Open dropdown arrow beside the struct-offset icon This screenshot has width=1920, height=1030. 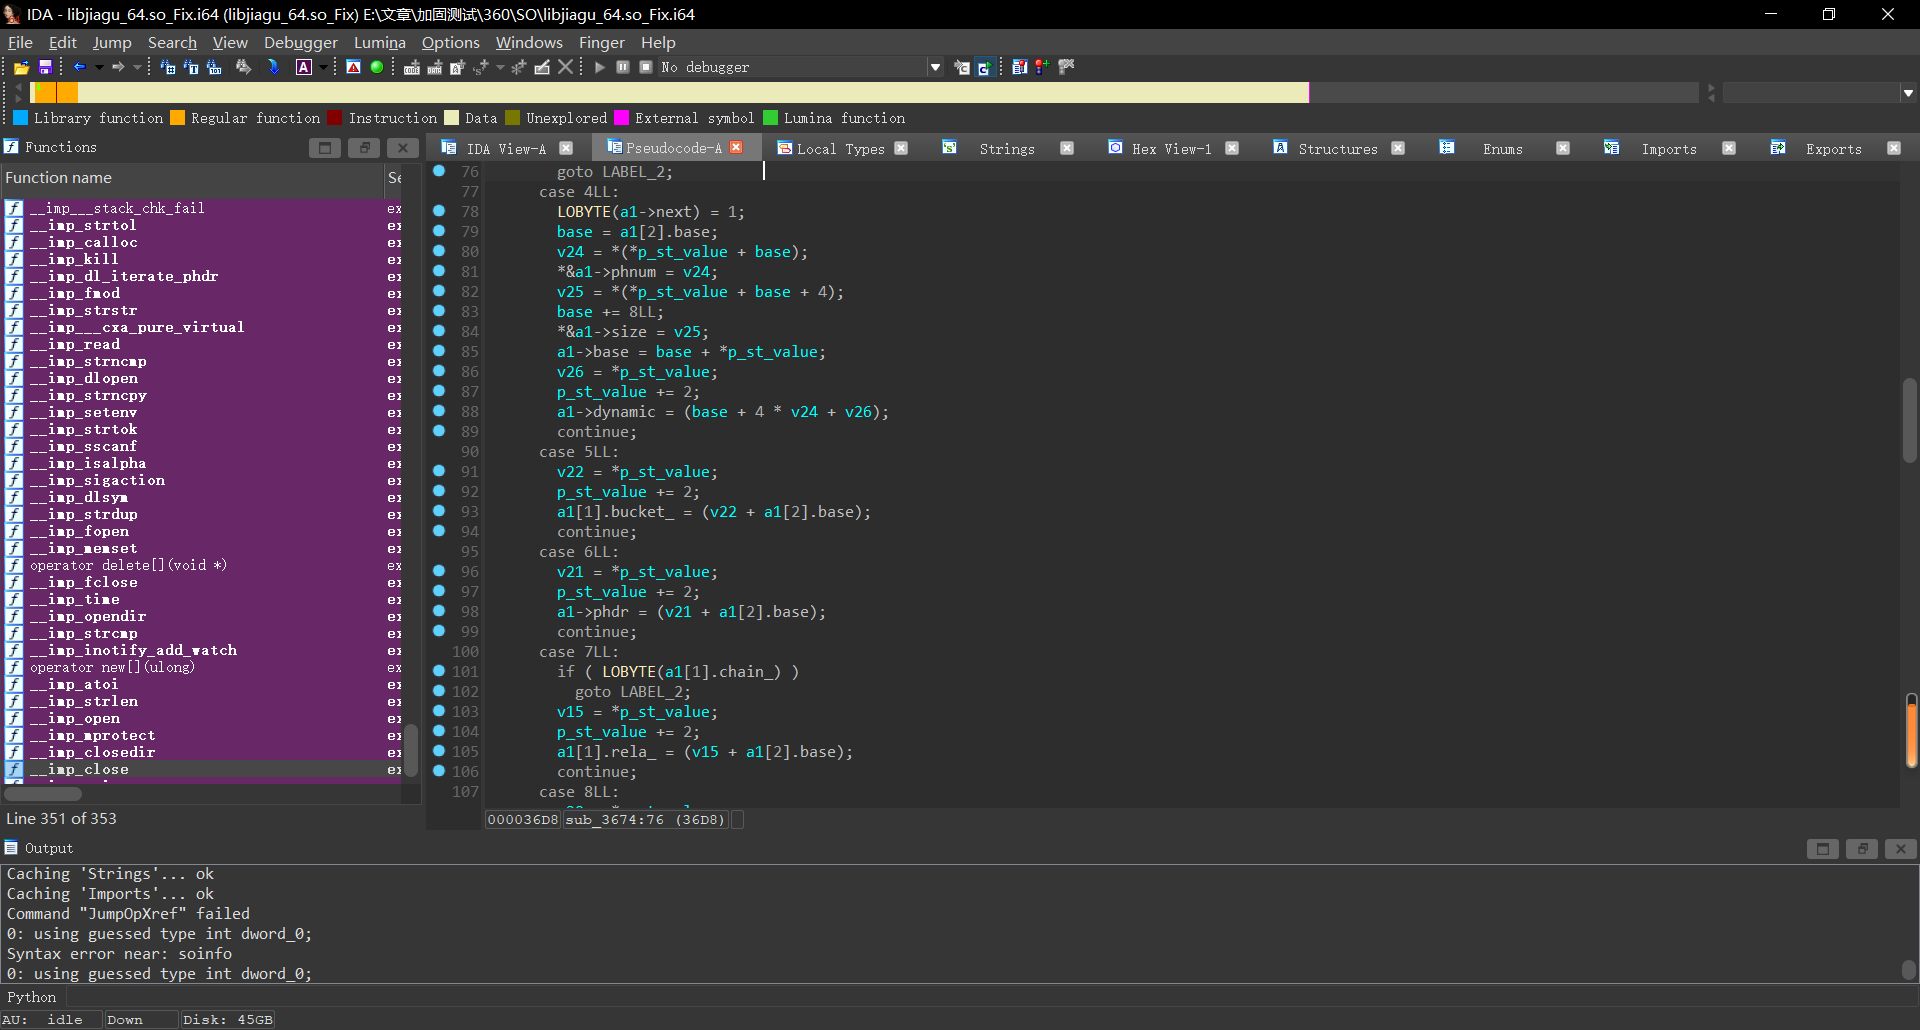(x=500, y=67)
